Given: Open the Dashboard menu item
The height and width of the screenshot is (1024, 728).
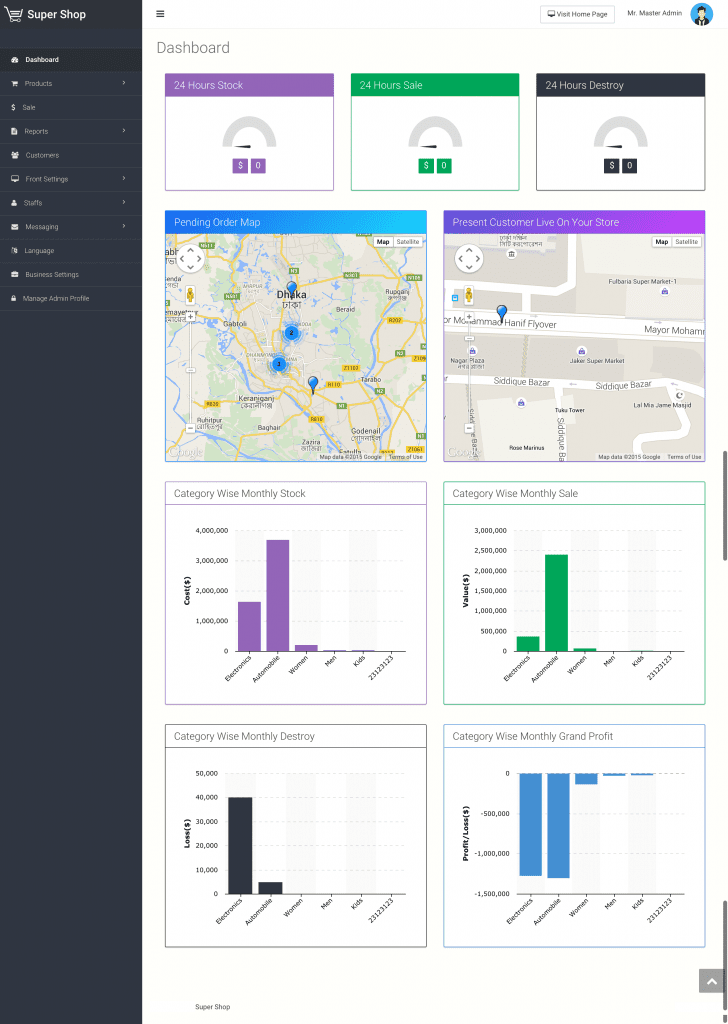Looking at the screenshot, I should tap(71, 59).
